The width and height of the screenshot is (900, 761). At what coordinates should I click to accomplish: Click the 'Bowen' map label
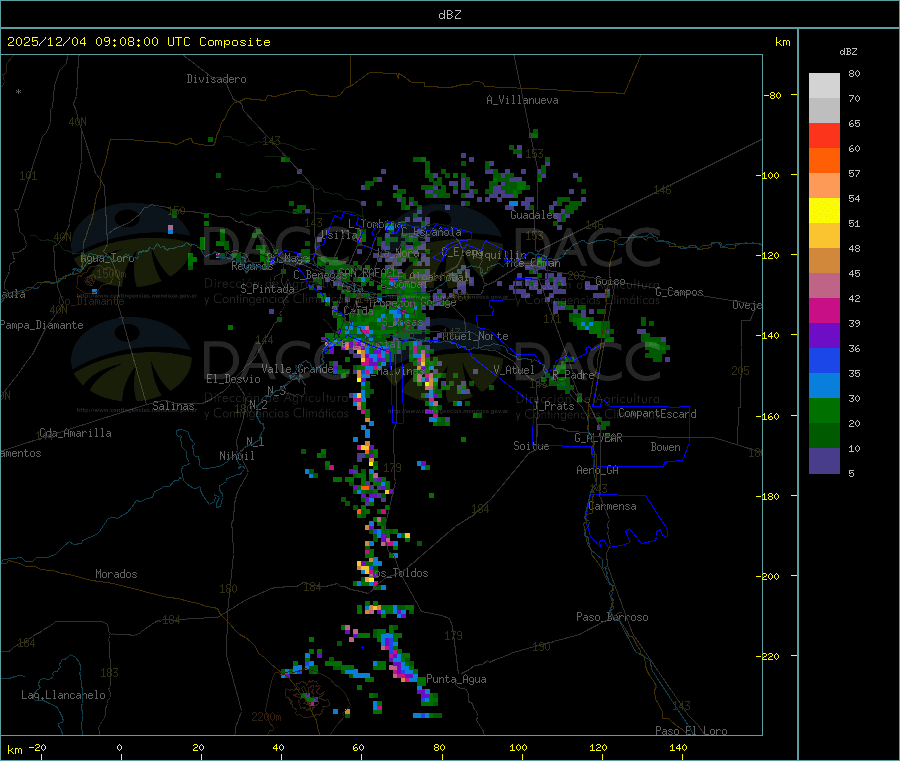coord(666,447)
